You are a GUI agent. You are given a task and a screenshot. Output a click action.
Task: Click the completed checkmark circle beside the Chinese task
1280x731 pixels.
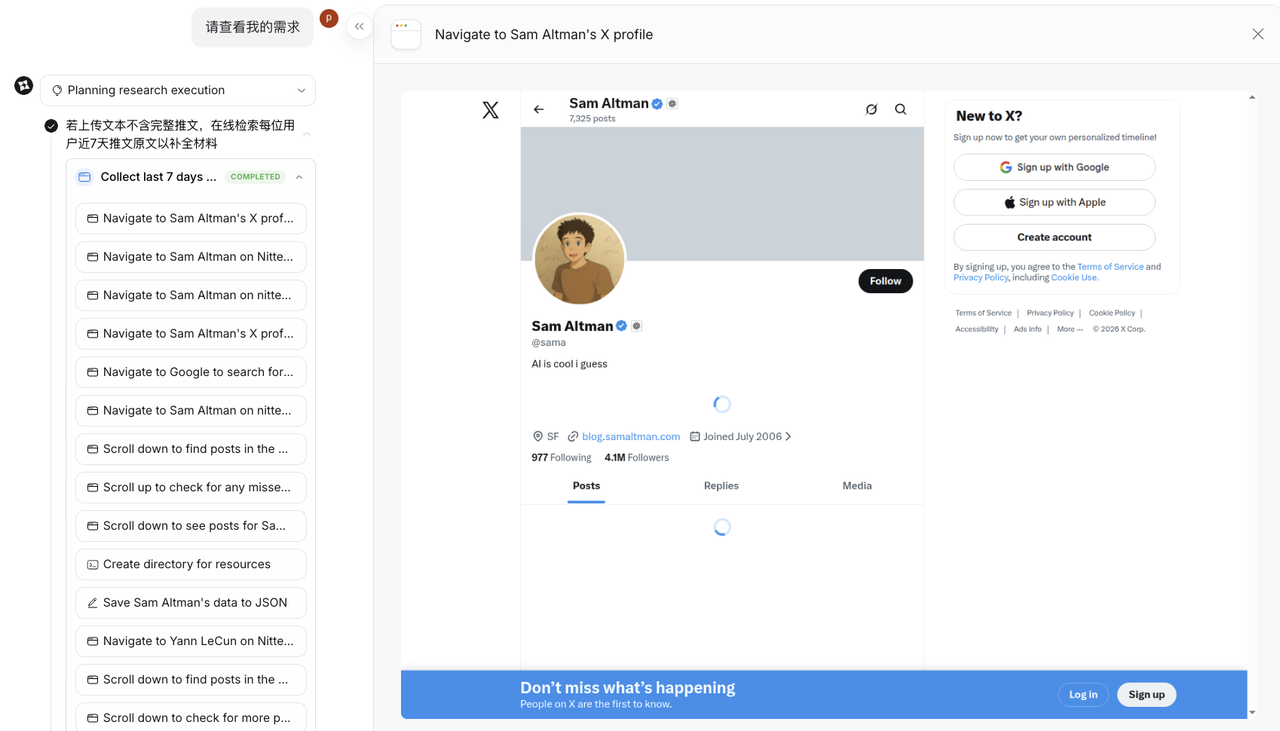coord(51,126)
